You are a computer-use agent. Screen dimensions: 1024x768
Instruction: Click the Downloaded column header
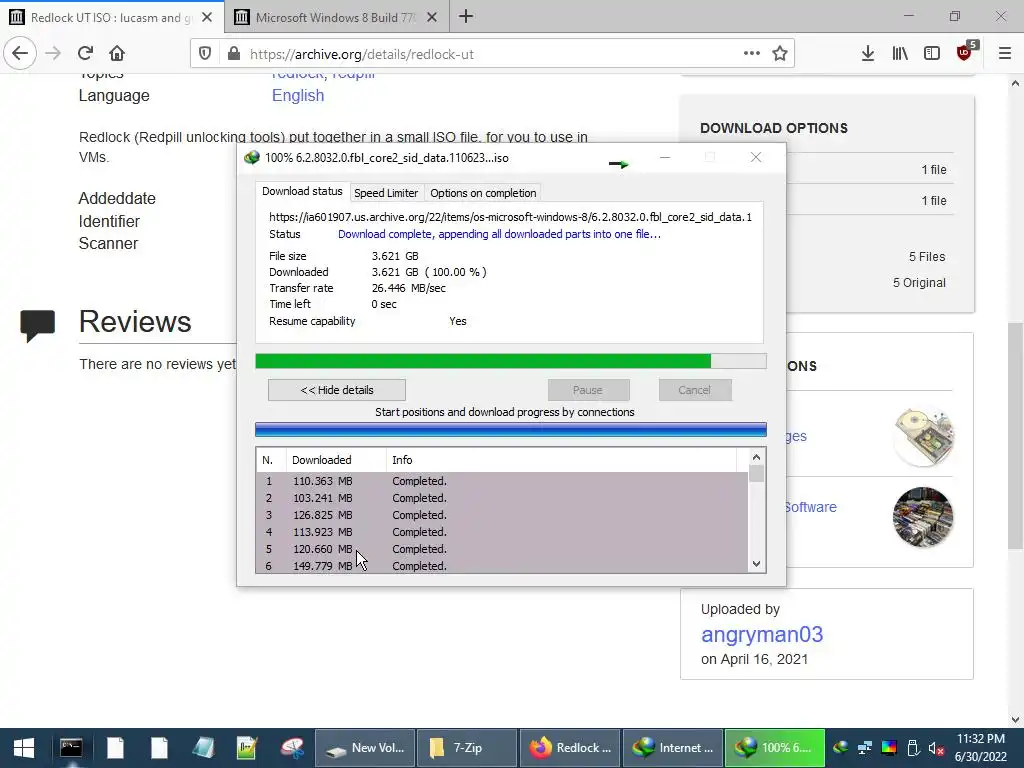click(x=336, y=460)
